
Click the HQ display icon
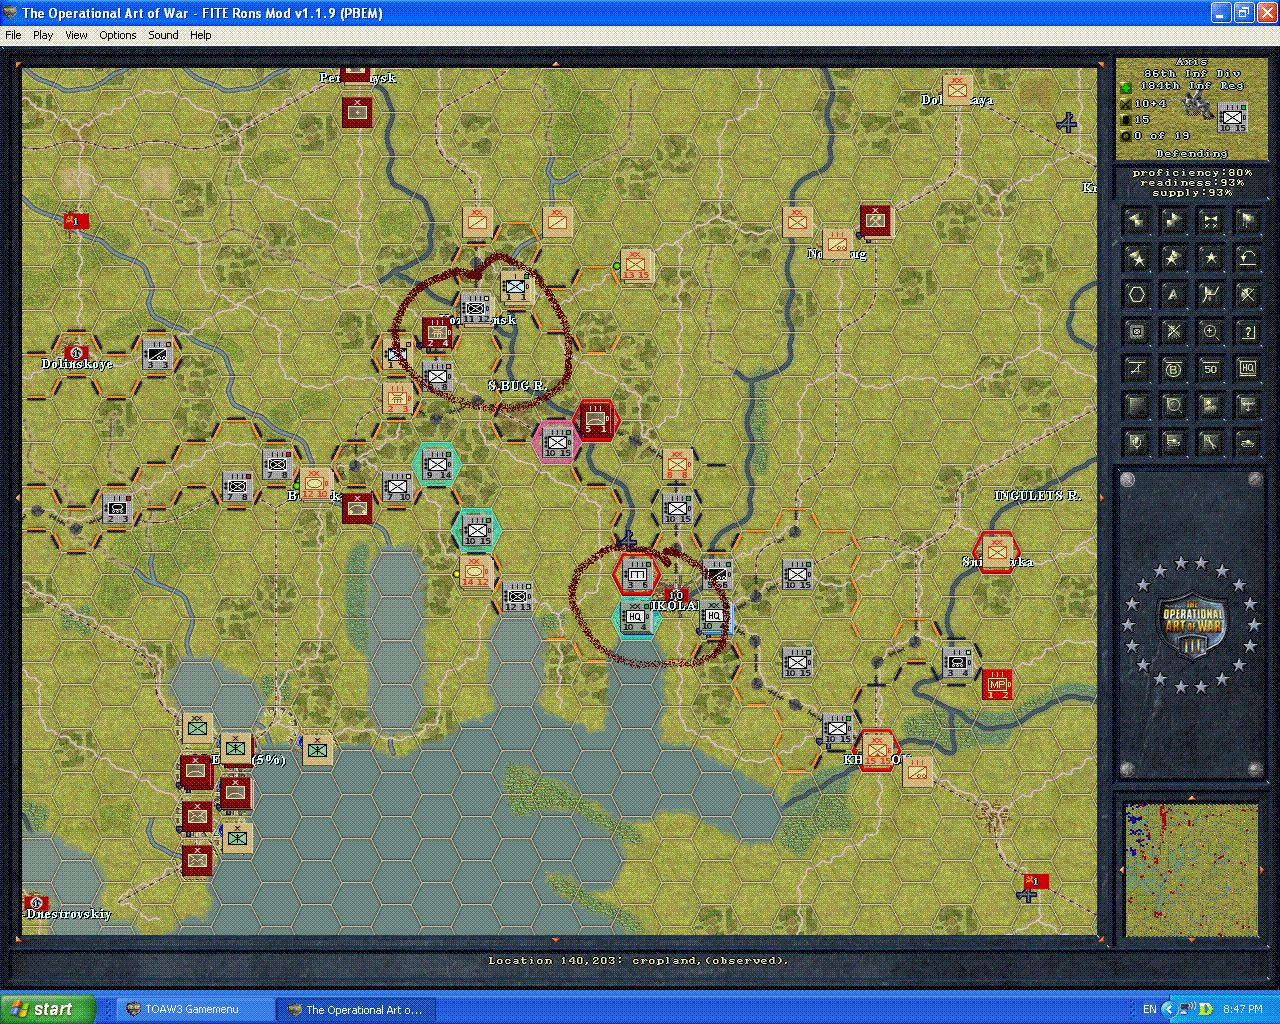coord(1247,368)
